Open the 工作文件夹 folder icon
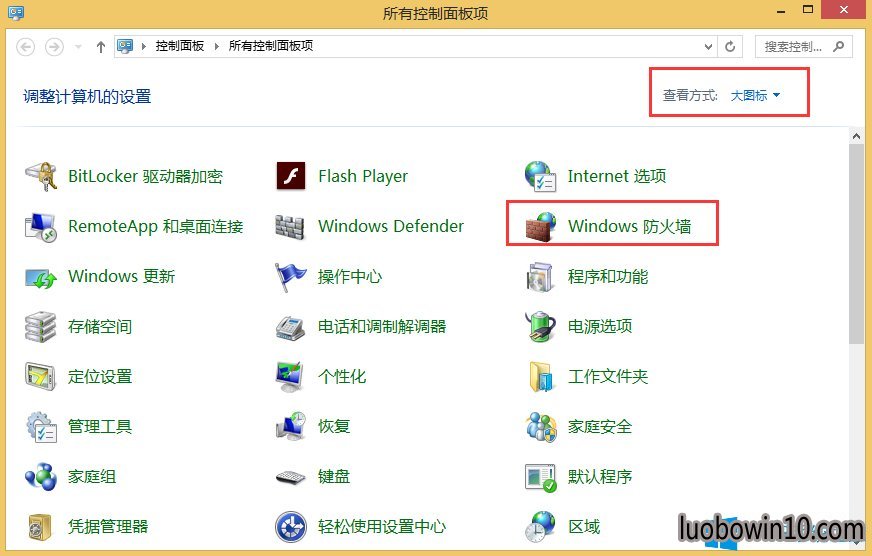 [541, 376]
